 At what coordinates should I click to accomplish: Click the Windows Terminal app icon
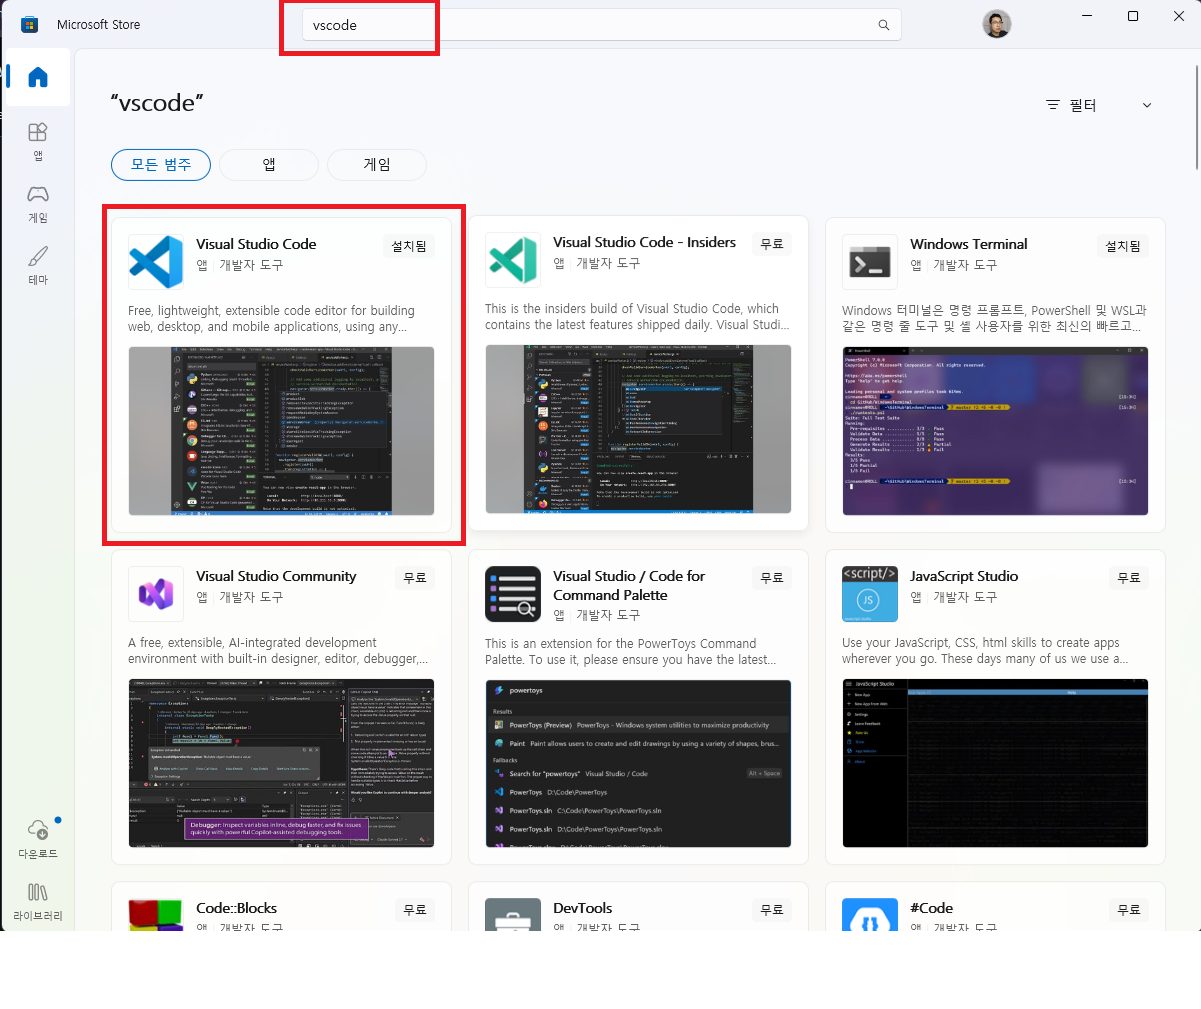click(x=870, y=262)
